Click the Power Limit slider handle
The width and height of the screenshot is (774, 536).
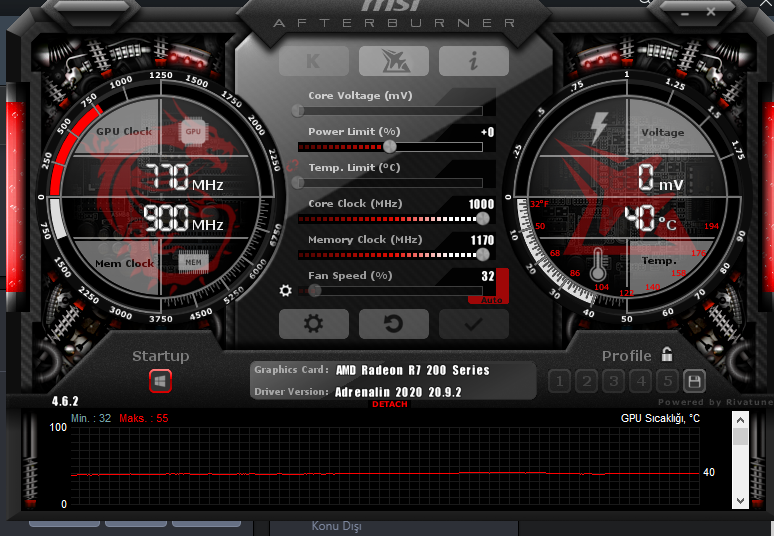tap(389, 147)
